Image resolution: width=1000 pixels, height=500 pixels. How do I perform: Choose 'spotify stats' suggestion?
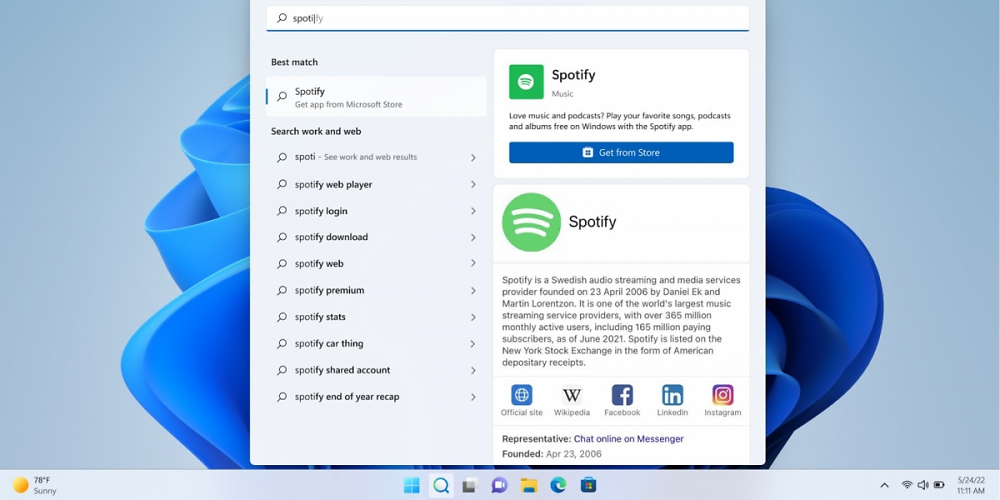[x=320, y=317]
